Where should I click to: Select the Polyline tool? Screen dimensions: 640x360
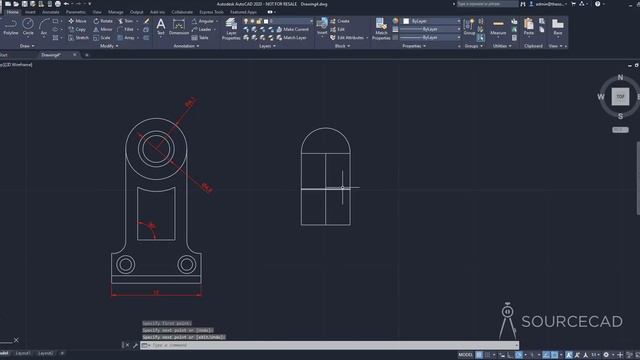point(11,27)
